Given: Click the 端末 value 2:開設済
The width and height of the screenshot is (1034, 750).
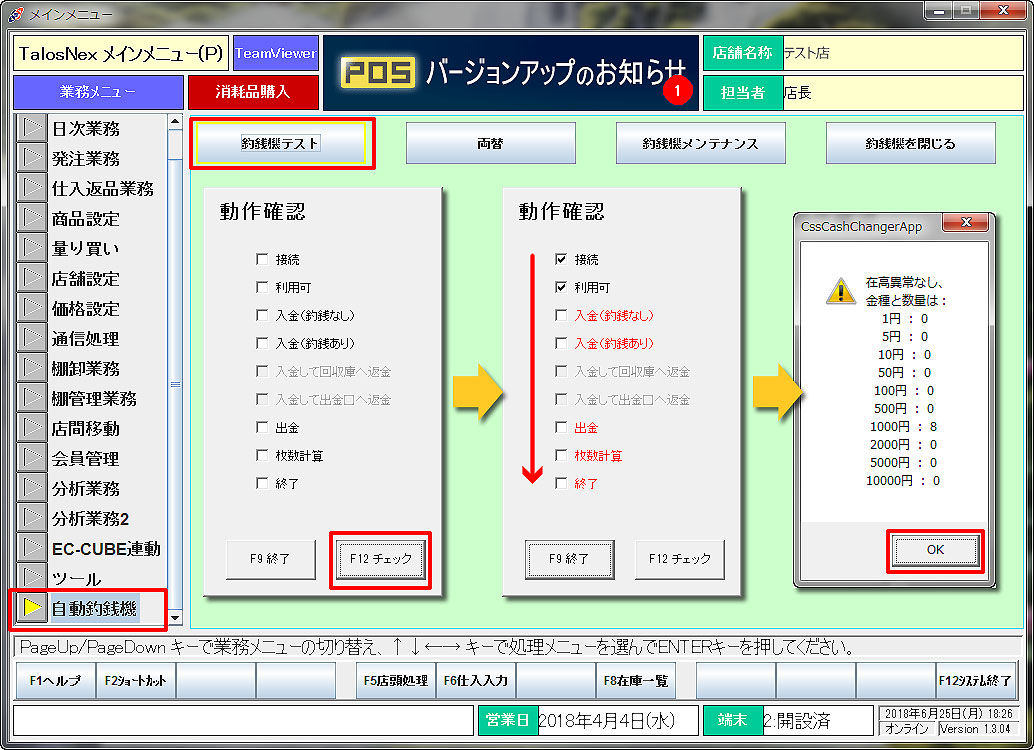Looking at the screenshot, I should pyautogui.click(x=817, y=720).
